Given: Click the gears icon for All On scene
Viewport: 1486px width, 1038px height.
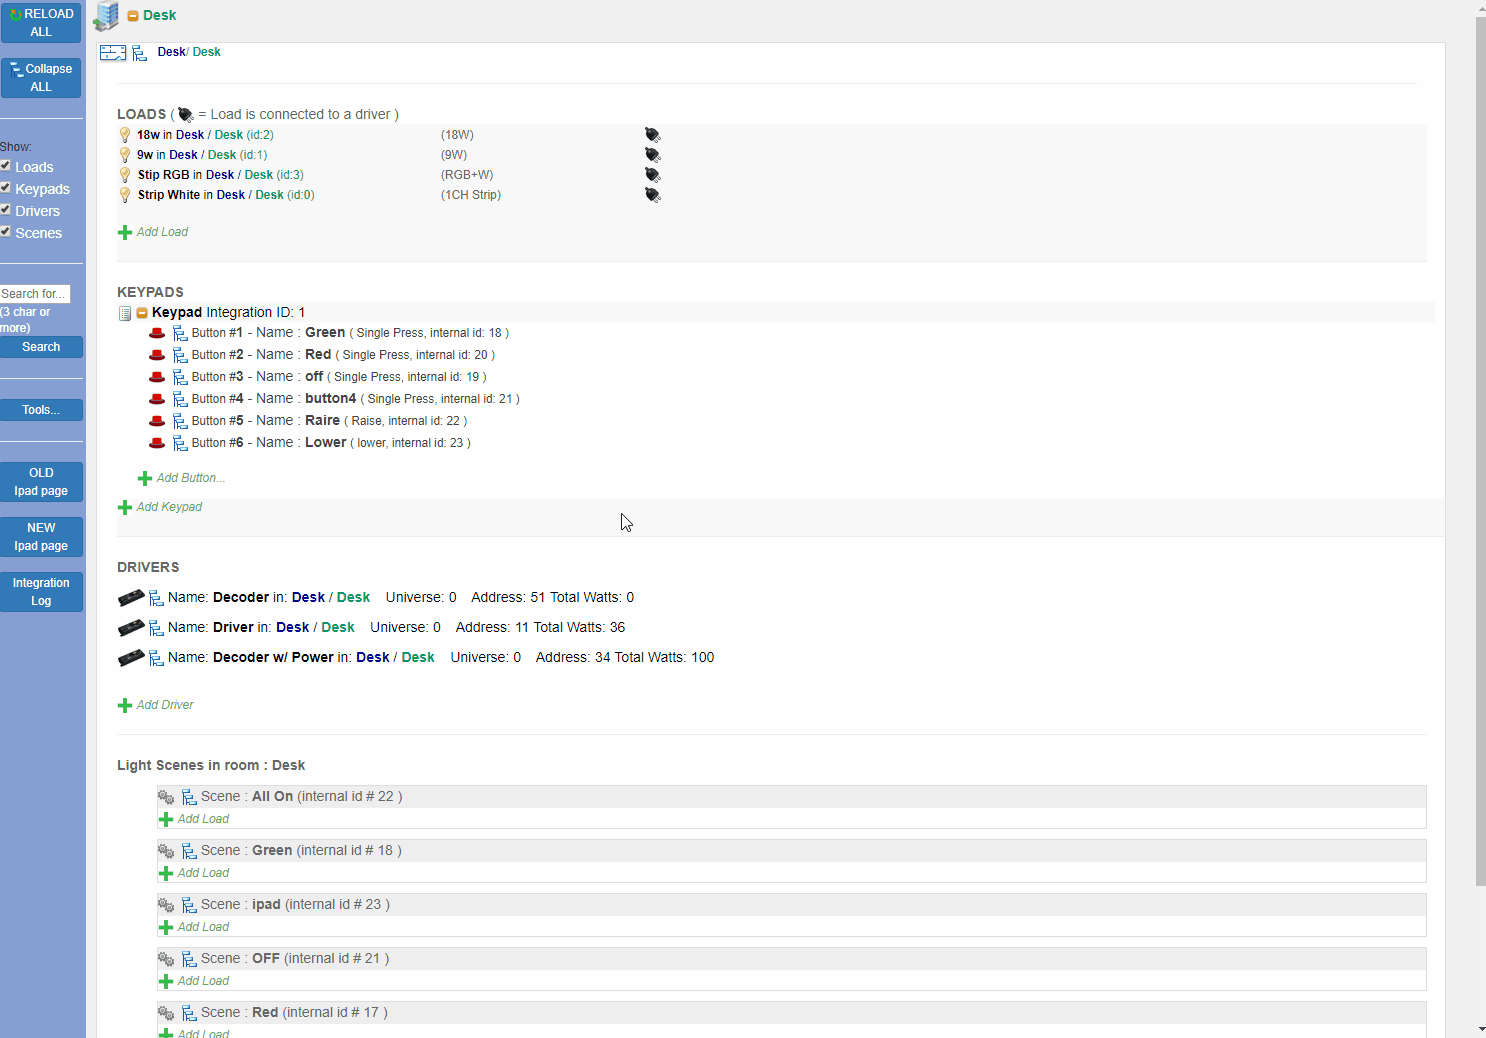Looking at the screenshot, I should tap(166, 797).
